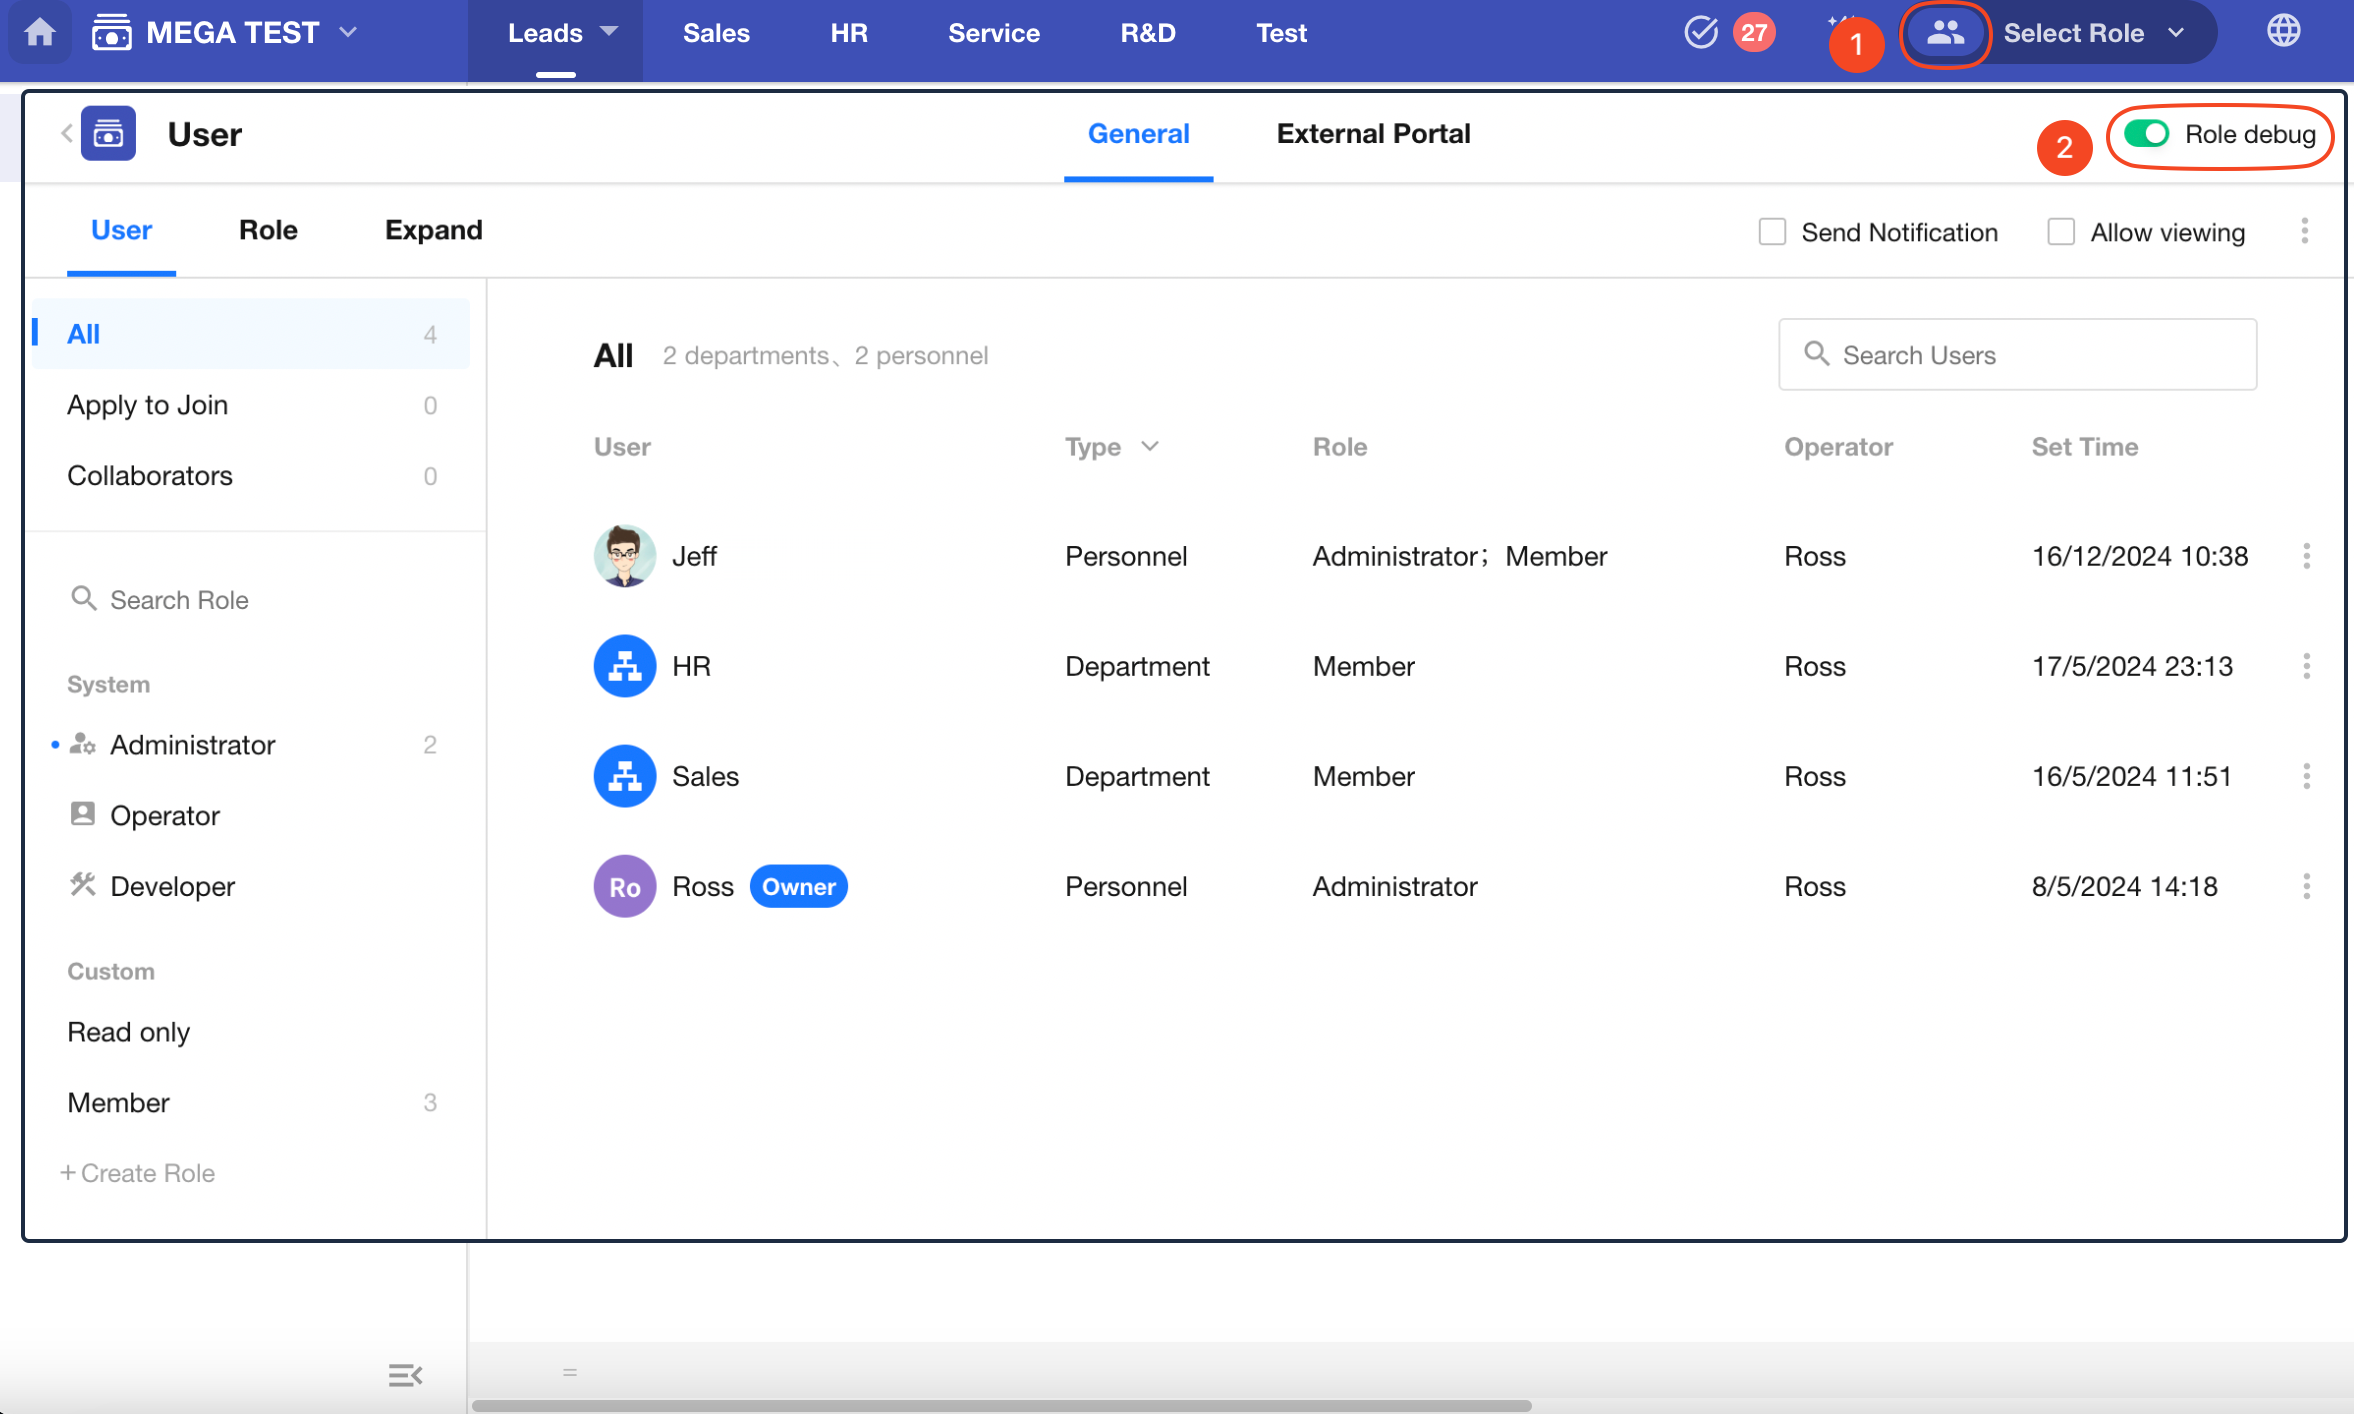Click the role users icon beside Select Role
The height and width of the screenshot is (1414, 2354).
(x=1944, y=33)
